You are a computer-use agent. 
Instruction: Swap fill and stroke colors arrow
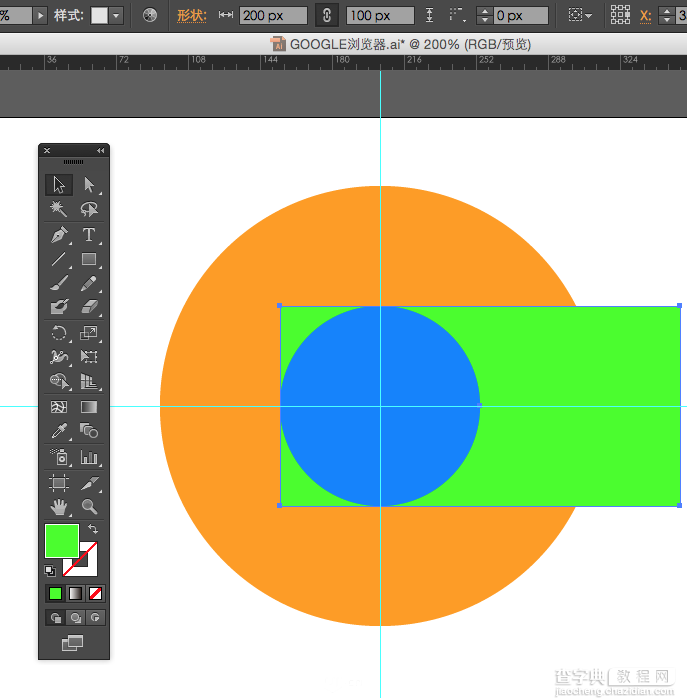93,529
